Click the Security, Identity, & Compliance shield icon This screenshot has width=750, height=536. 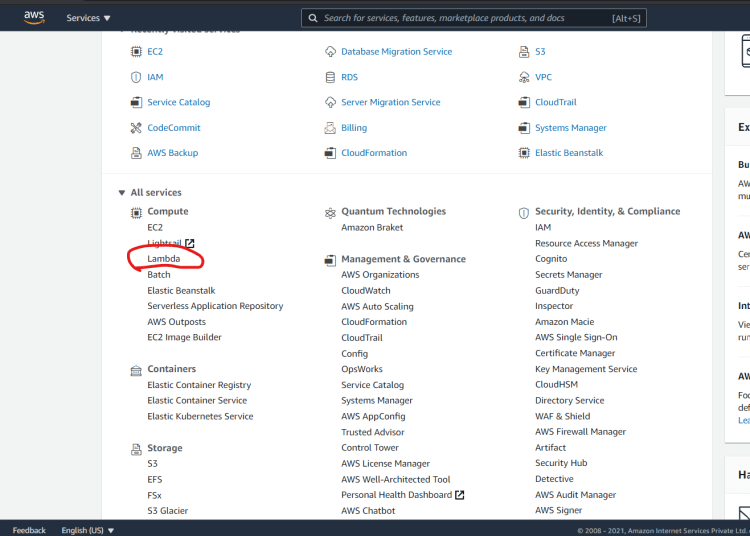pos(524,213)
